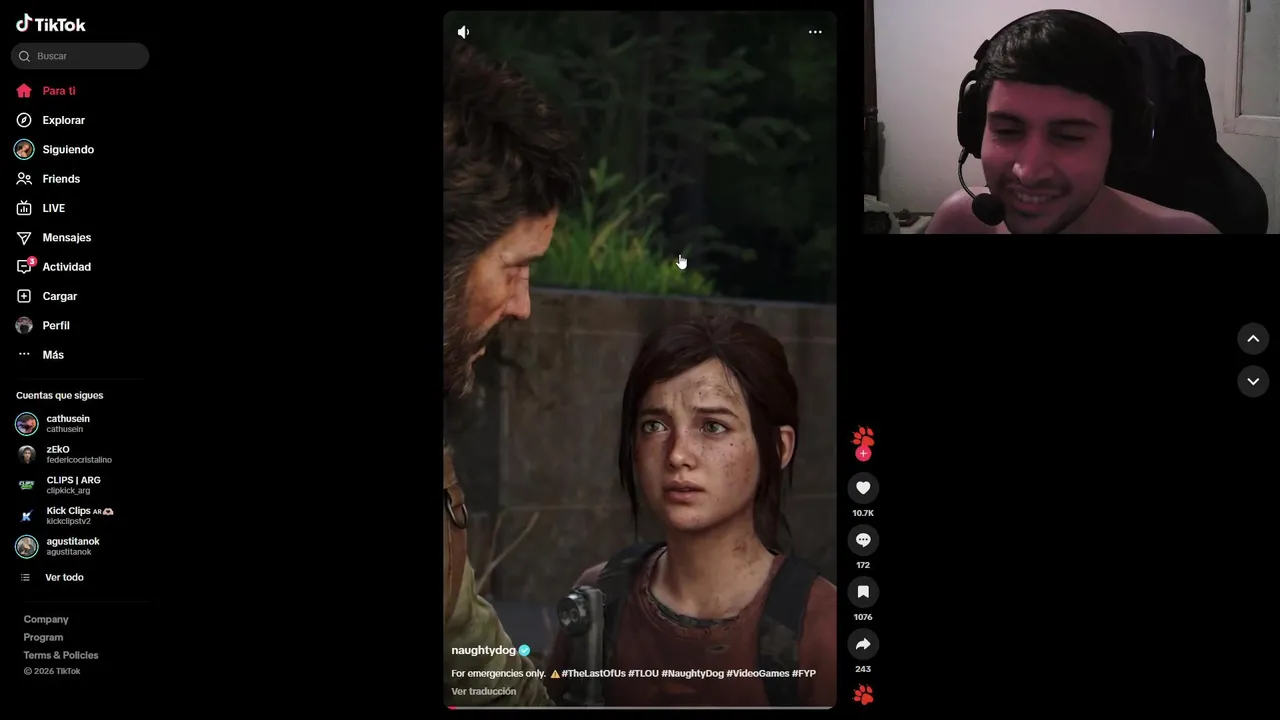Click the Buscar search field
The image size is (1280, 720).
click(x=80, y=56)
